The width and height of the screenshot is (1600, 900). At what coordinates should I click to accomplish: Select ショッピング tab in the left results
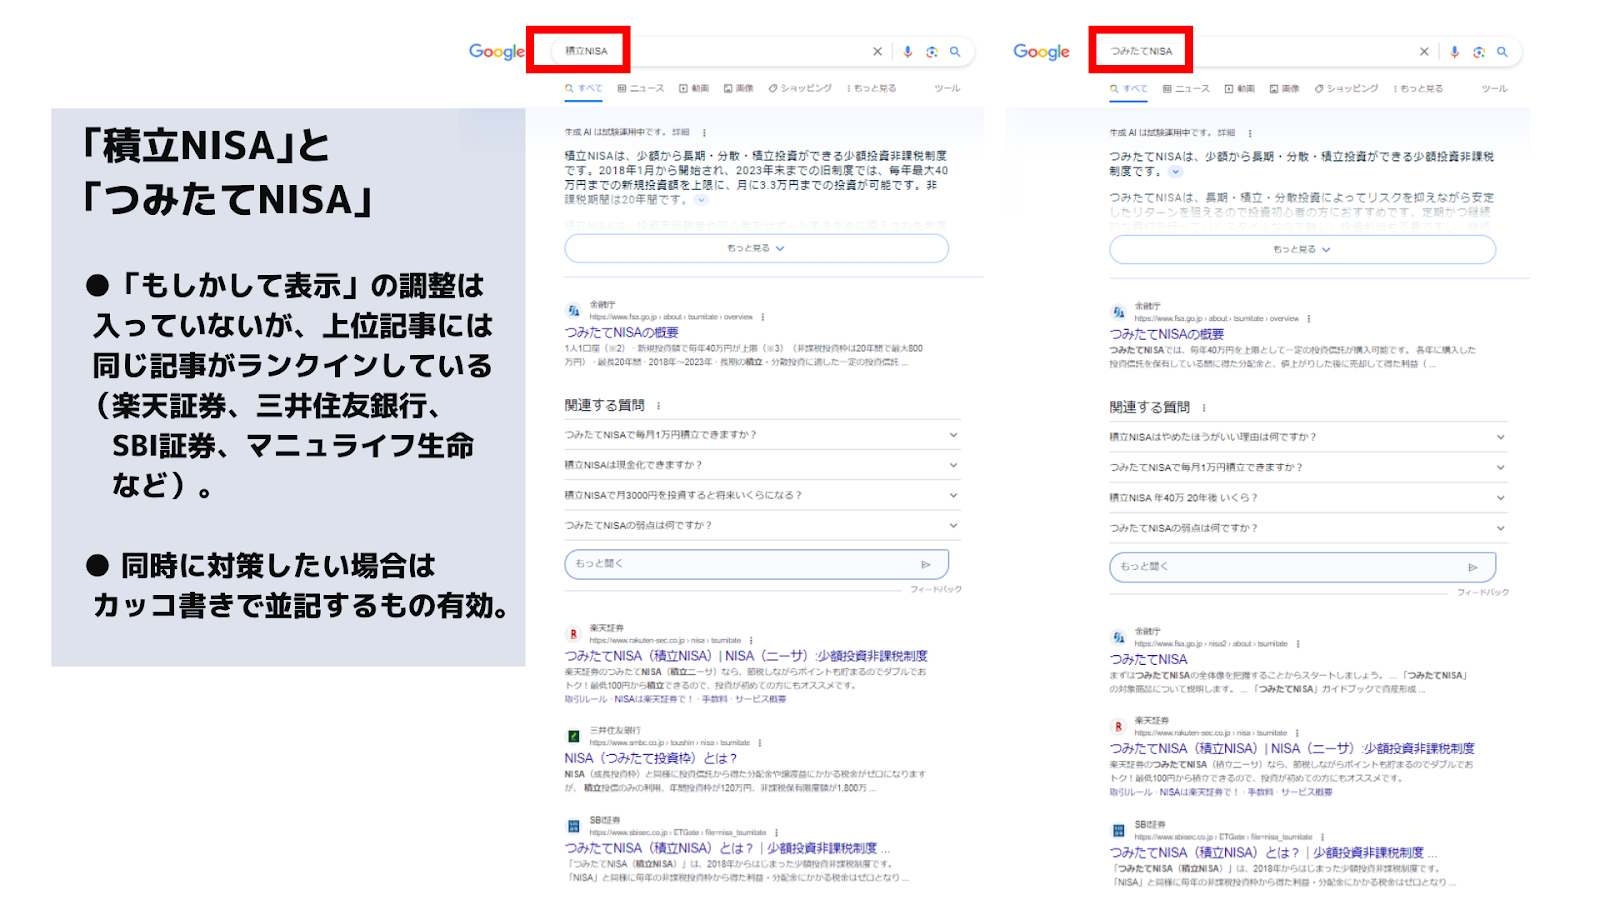pyautogui.click(x=800, y=88)
